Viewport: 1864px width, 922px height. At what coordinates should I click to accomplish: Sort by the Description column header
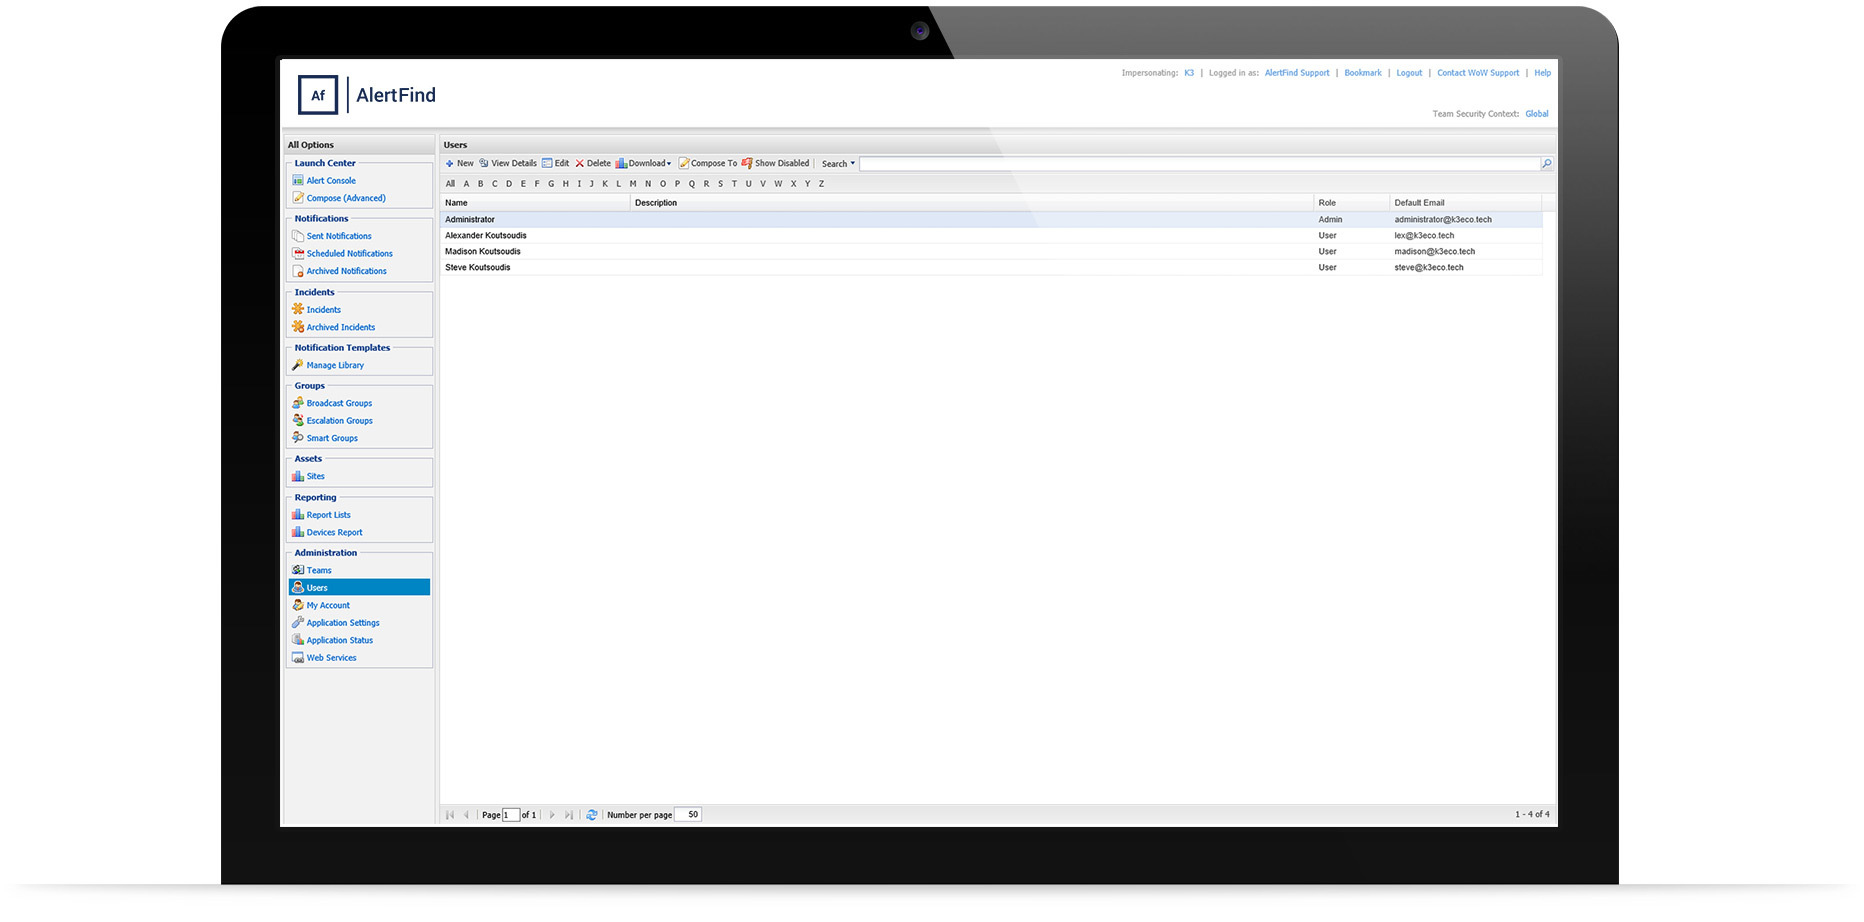pyautogui.click(x=971, y=203)
